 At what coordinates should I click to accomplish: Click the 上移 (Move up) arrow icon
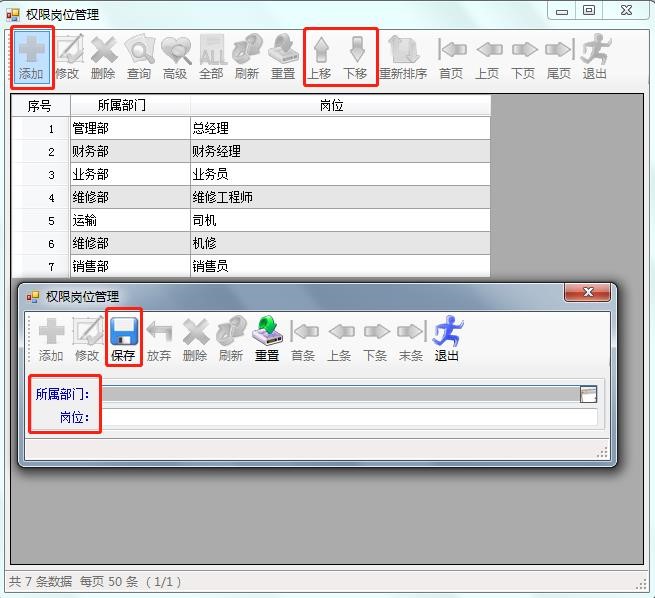320,57
